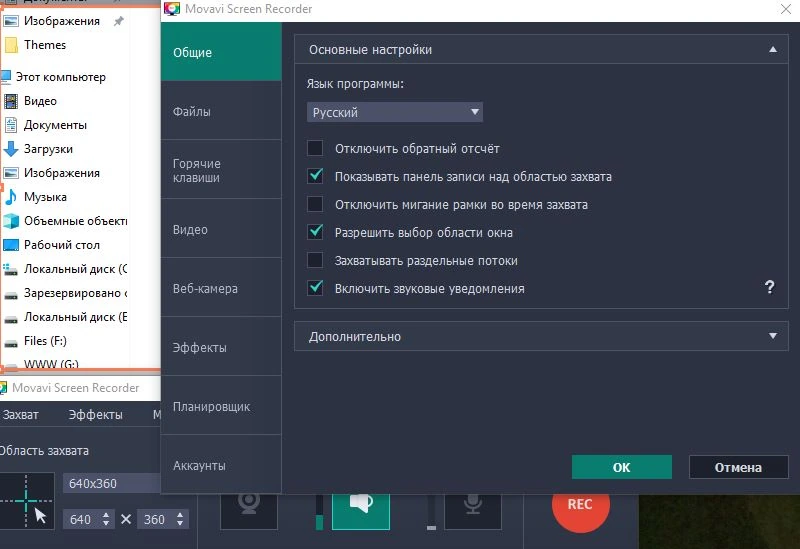Click the Этот компьютер monitor icon
The image size is (800, 549).
6,77
